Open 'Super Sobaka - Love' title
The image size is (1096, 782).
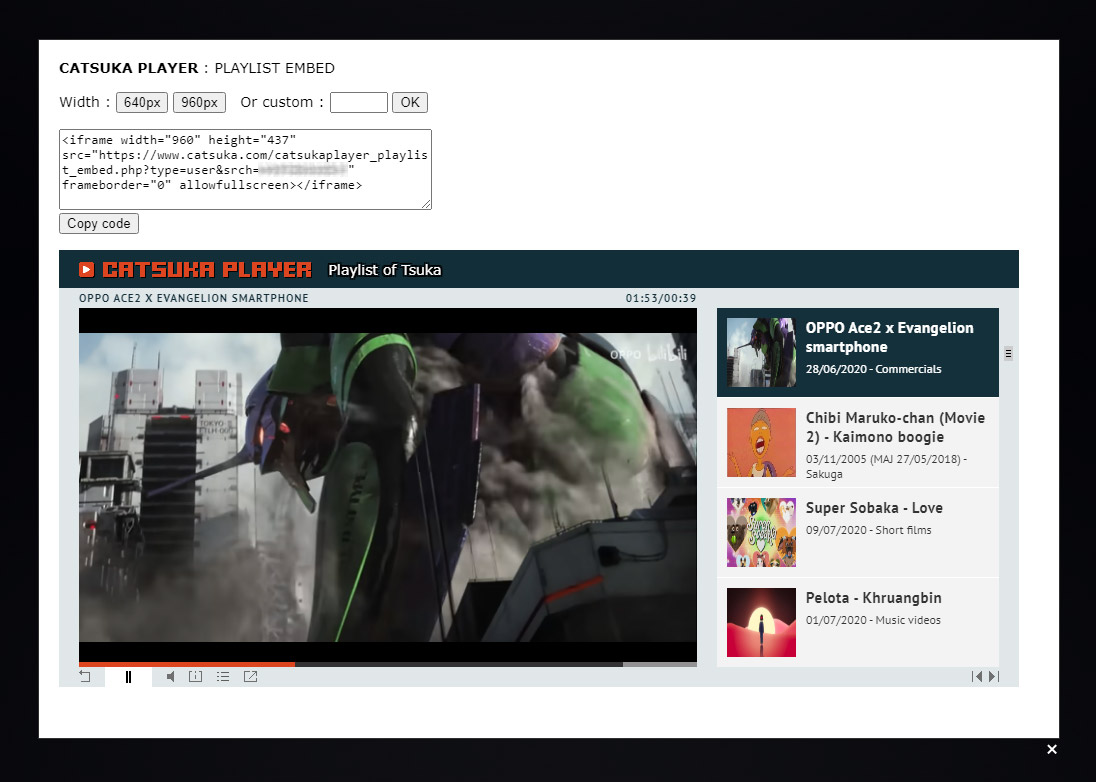coord(874,508)
